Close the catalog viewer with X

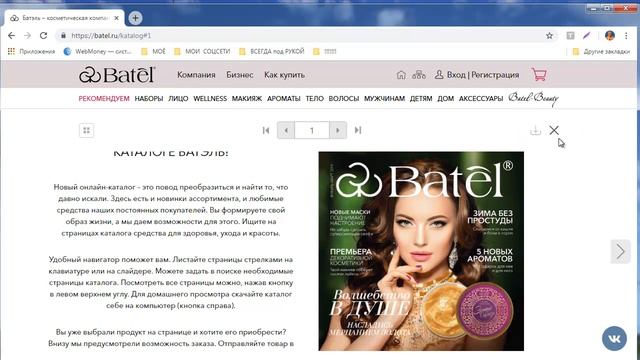tap(554, 130)
